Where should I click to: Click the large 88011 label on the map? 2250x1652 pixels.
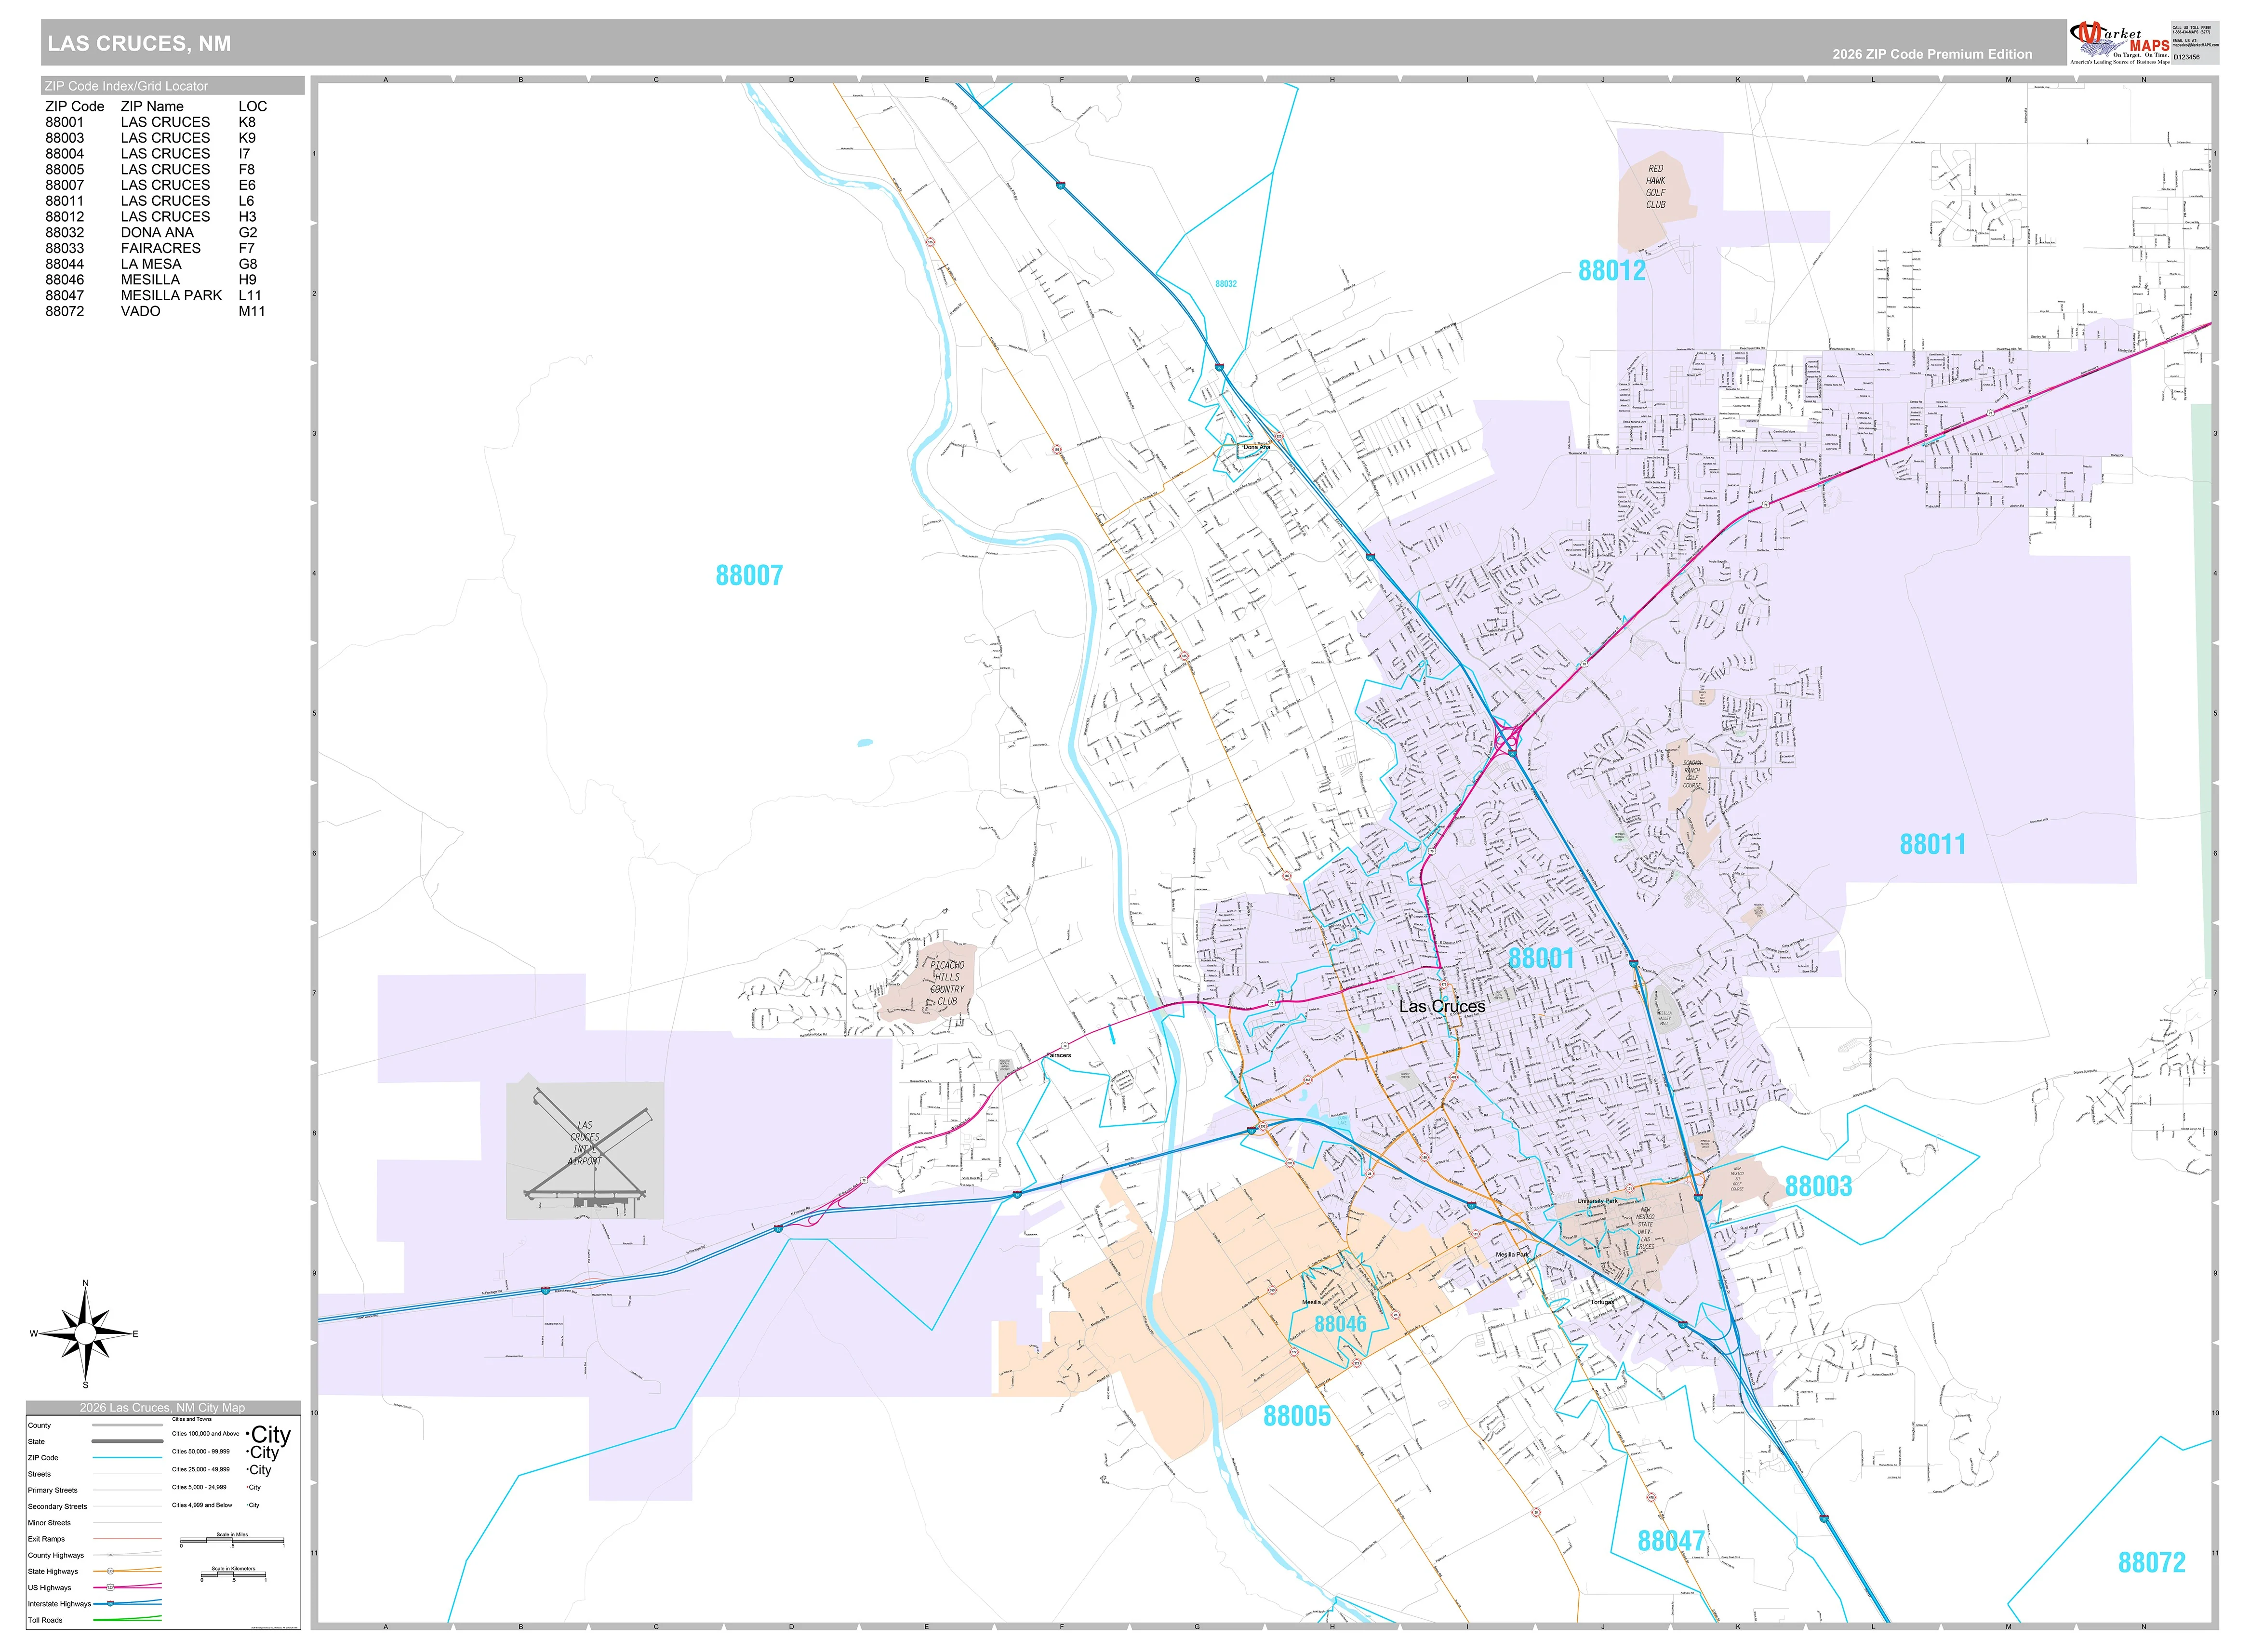pyautogui.click(x=1932, y=844)
